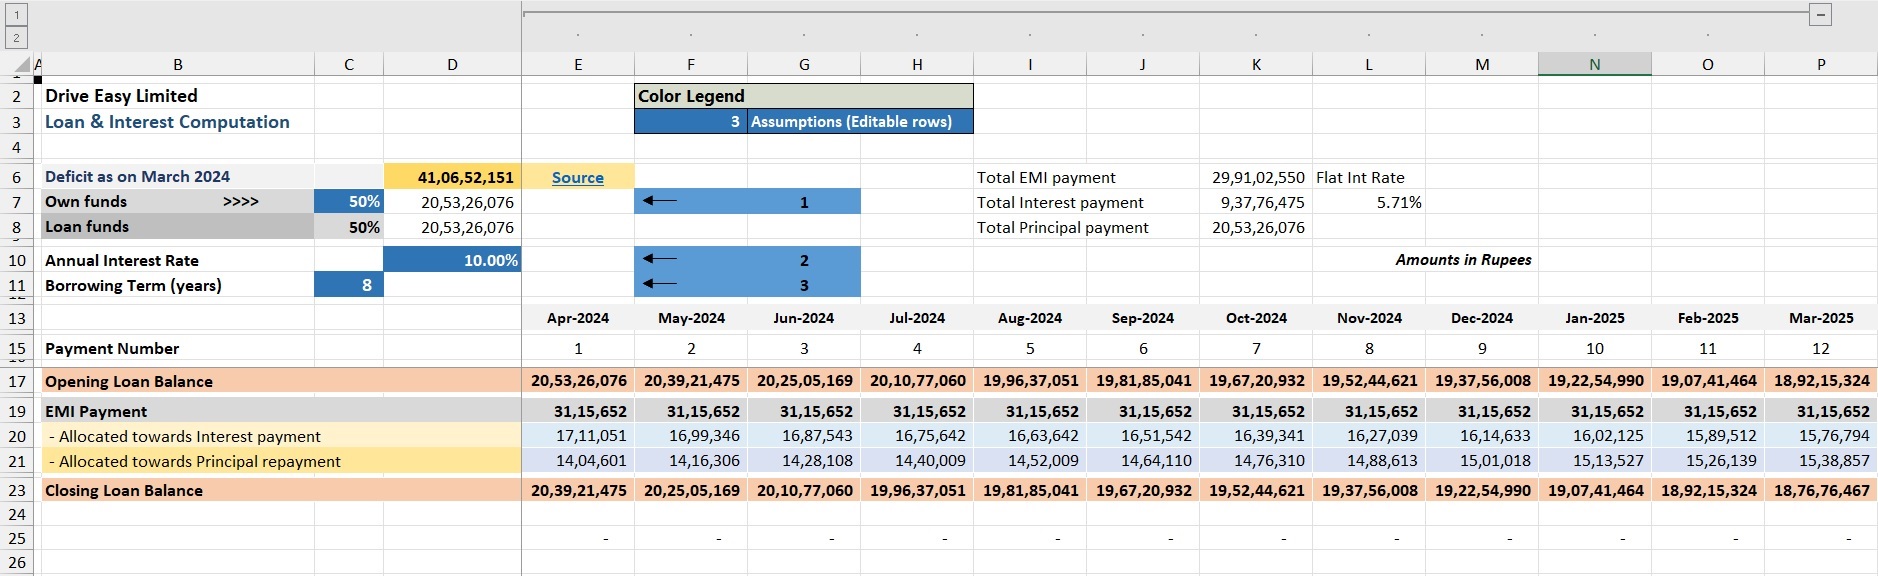The height and width of the screenshot is (576, 1878).
Task: Click arrow pointing to assumption 3
Action: [x=660, y=284]
